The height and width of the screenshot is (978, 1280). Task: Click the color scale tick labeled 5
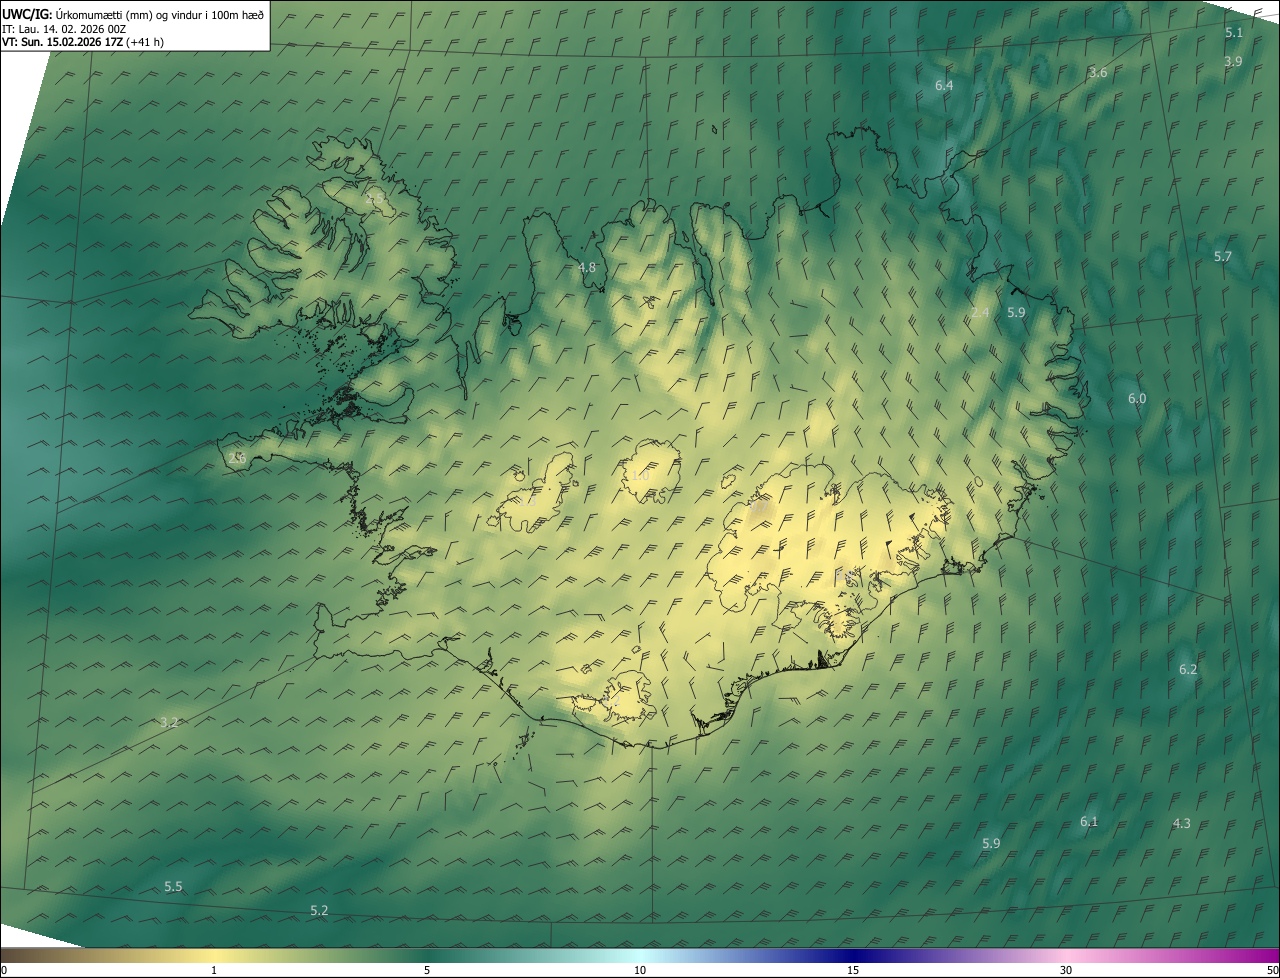pyautogui.click(x=427, y=971)
